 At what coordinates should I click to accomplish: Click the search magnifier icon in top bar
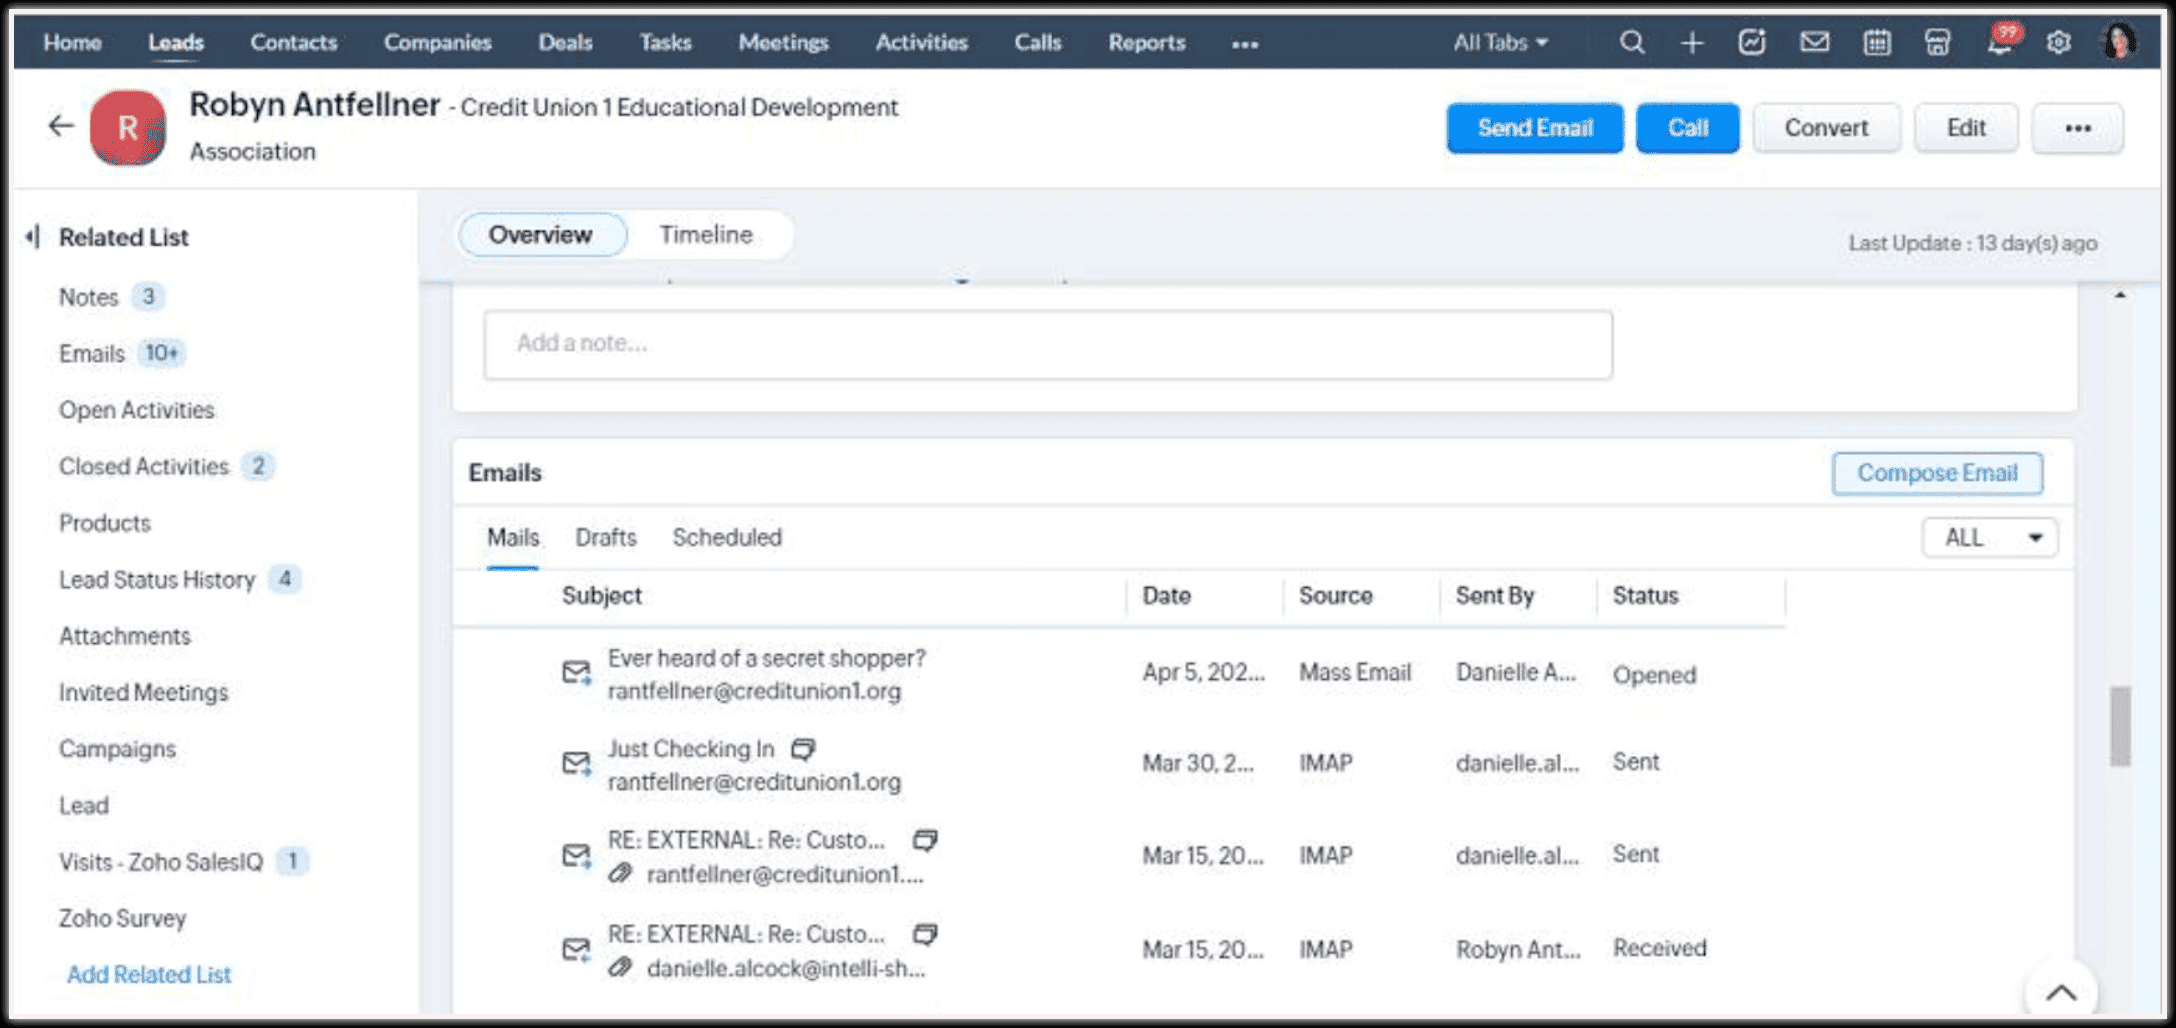pyautogui.click(x=1631, y=42)
